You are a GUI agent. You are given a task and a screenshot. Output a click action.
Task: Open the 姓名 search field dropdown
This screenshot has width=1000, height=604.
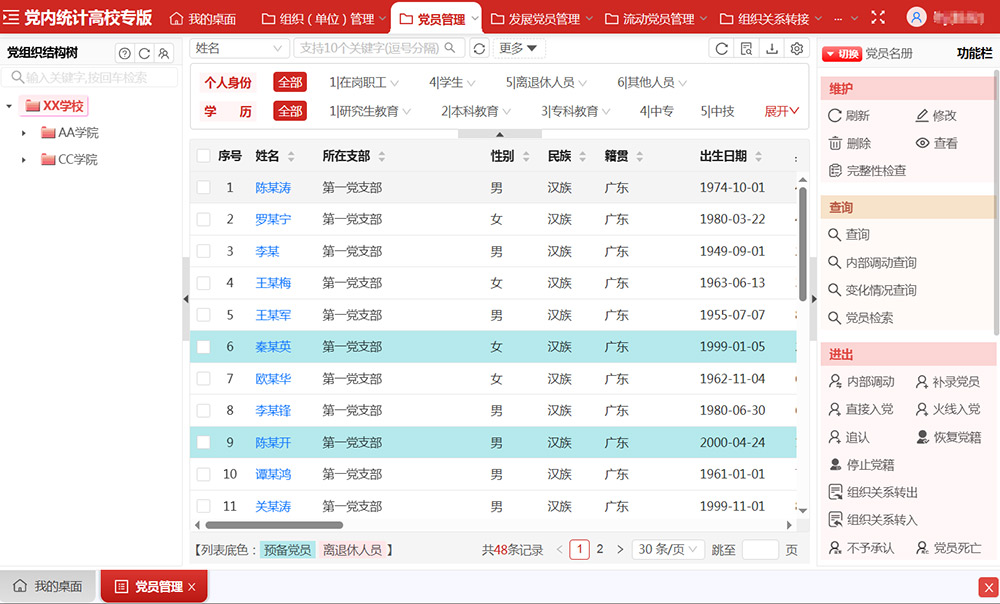coord(239,48)
